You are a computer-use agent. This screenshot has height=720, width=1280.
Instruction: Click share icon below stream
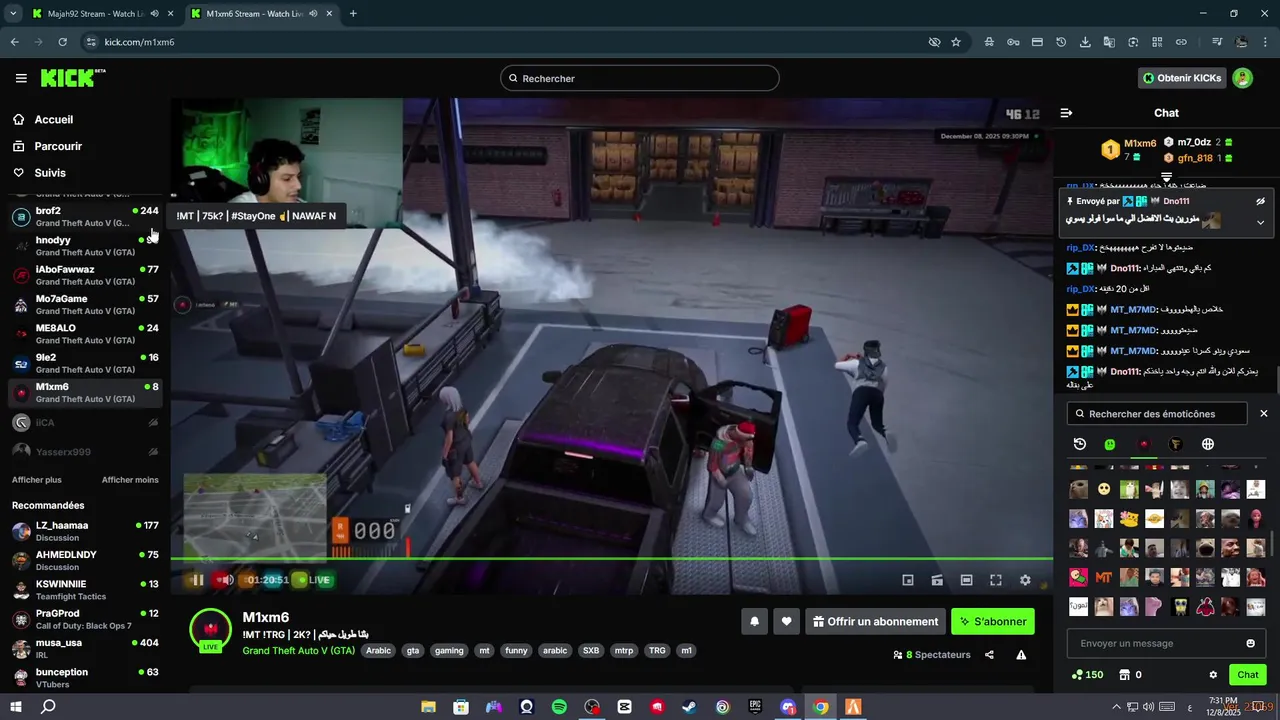pos(989,655)
